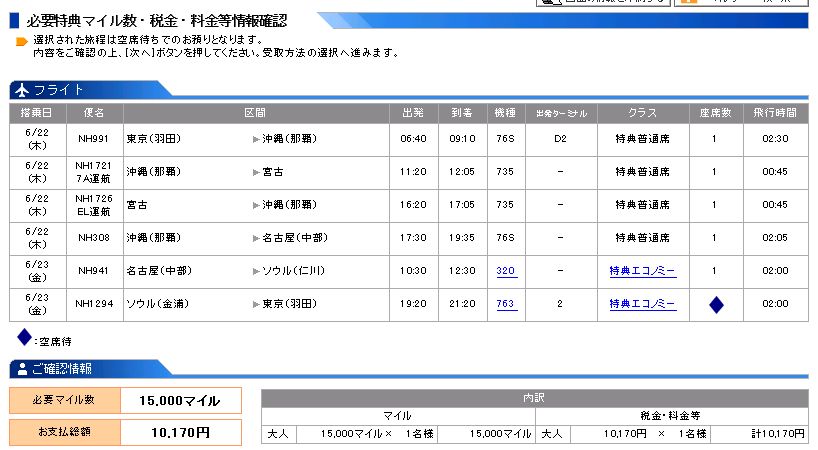Click the 内訳 breakdown header
This screenshot has width=818, height=450.
tap(534, 398)
